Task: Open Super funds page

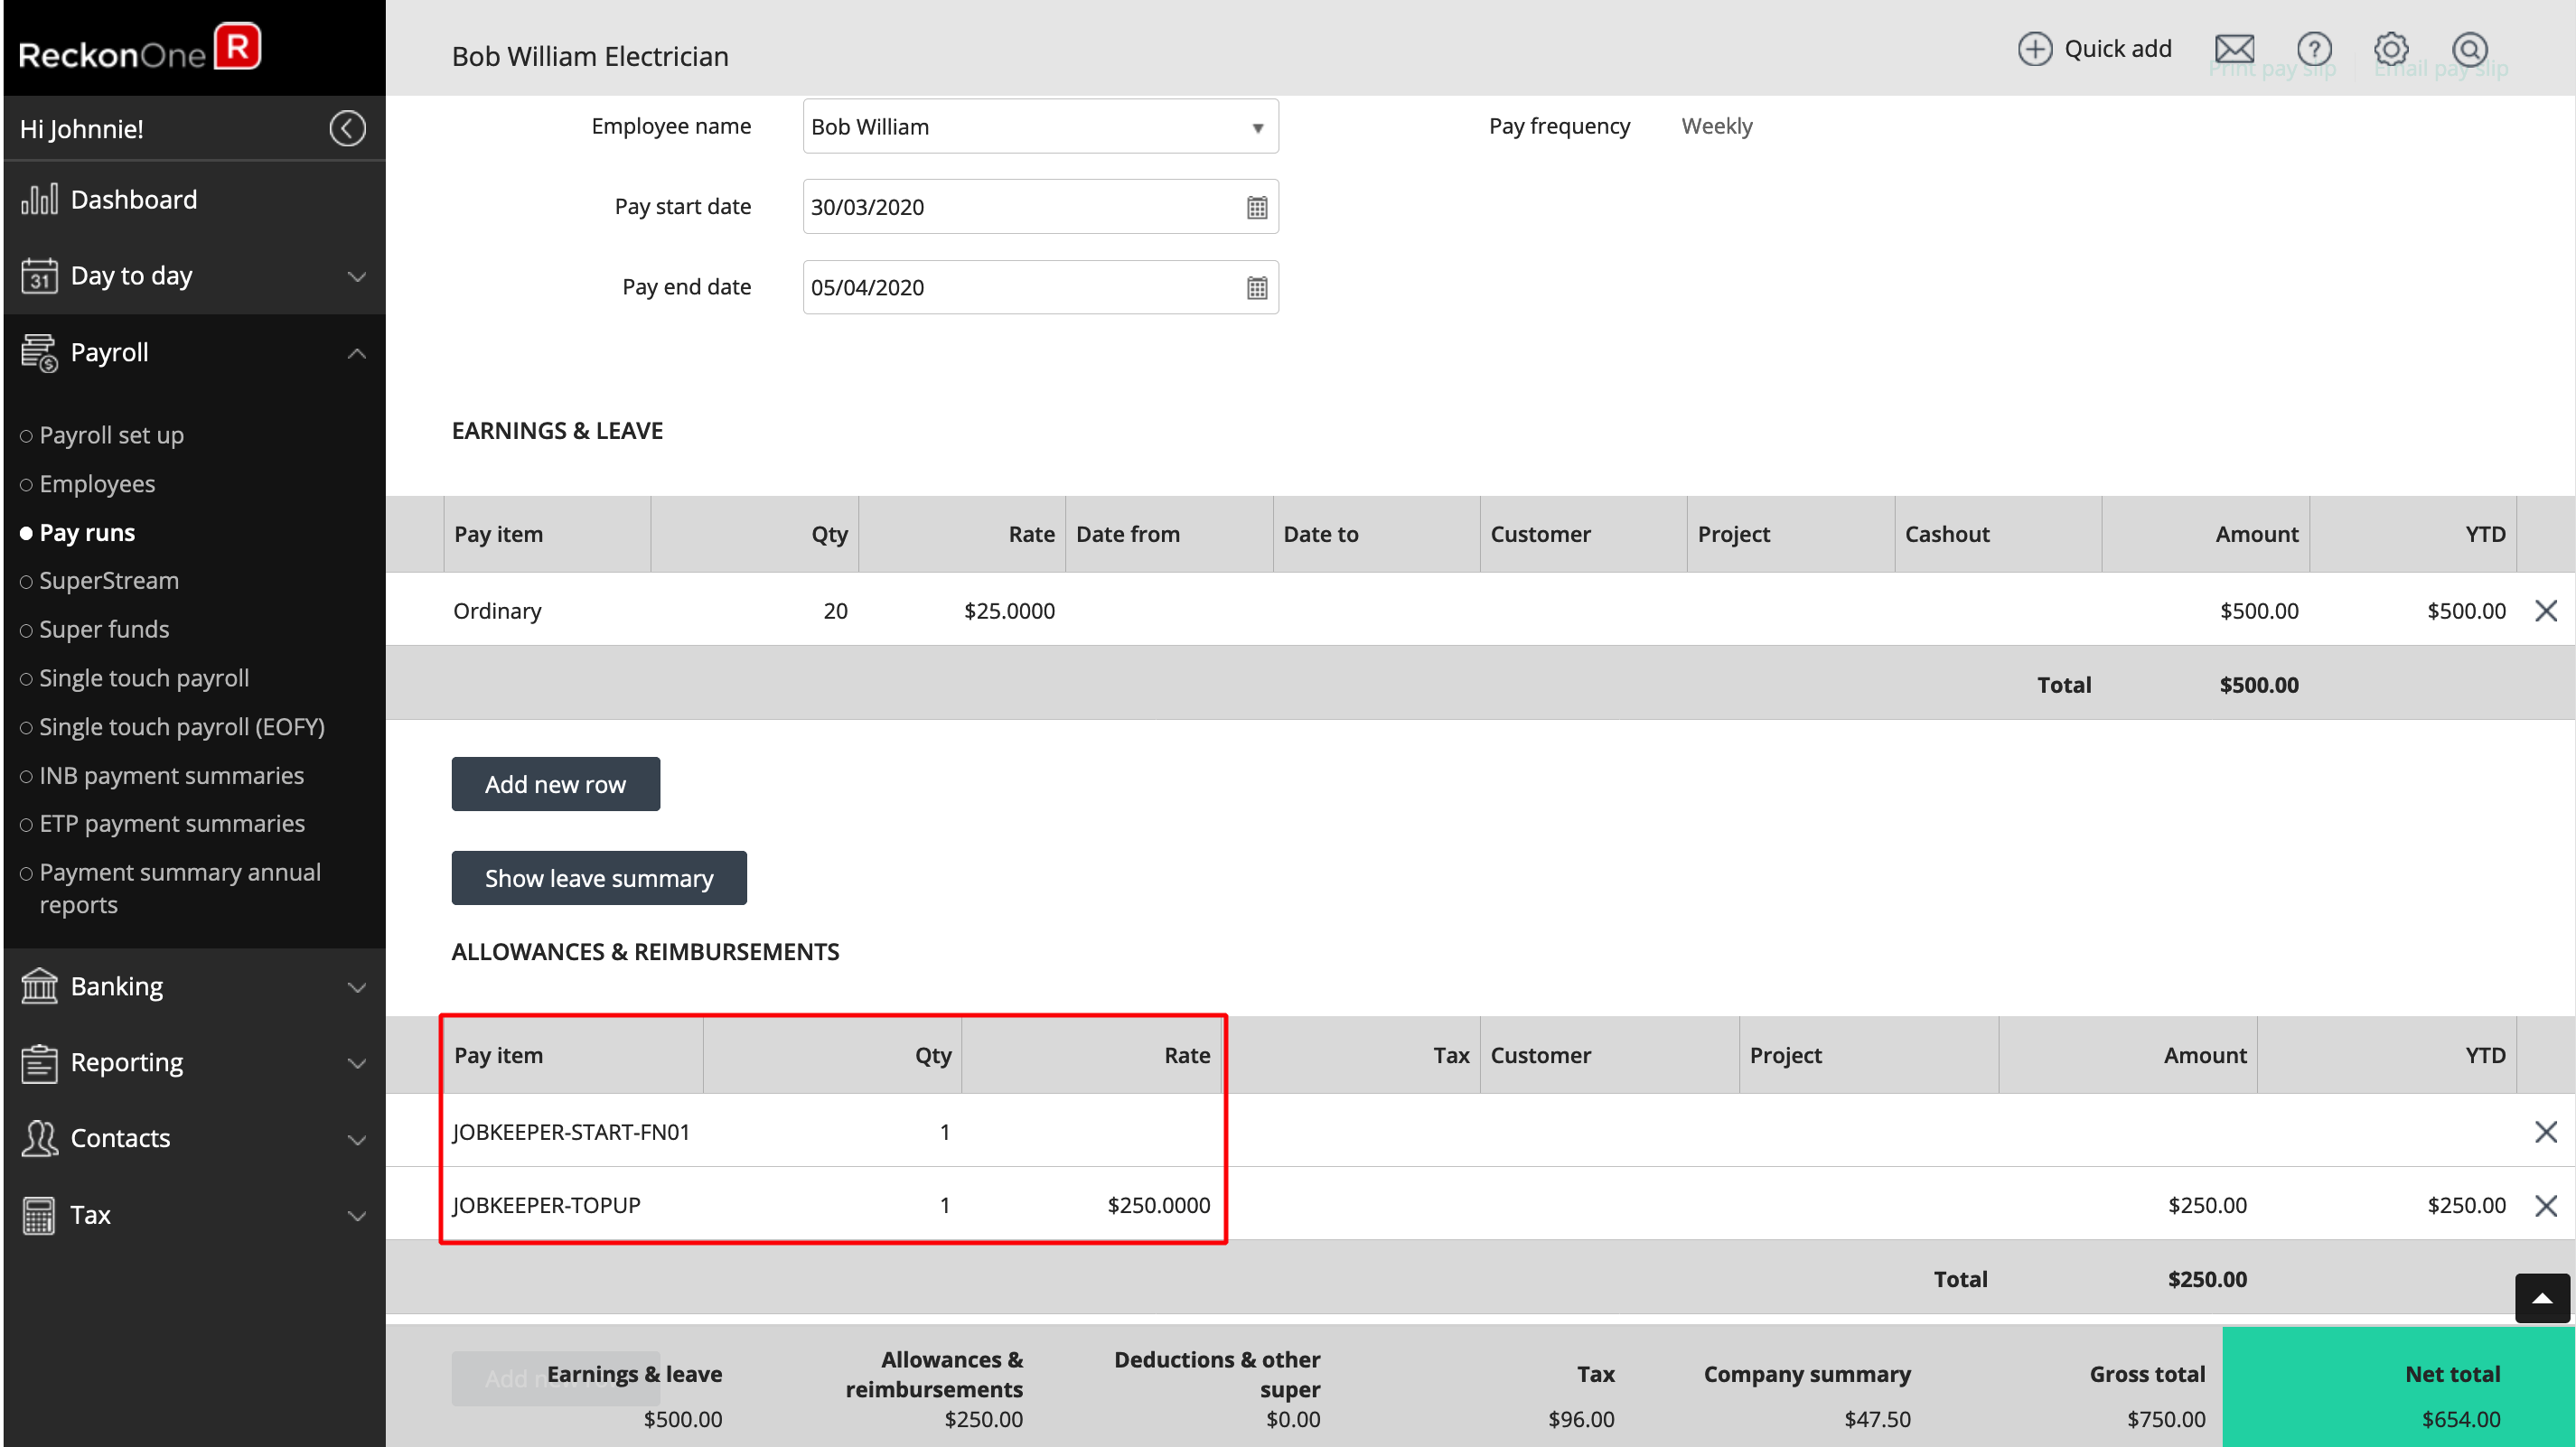Action: point(104,629)
